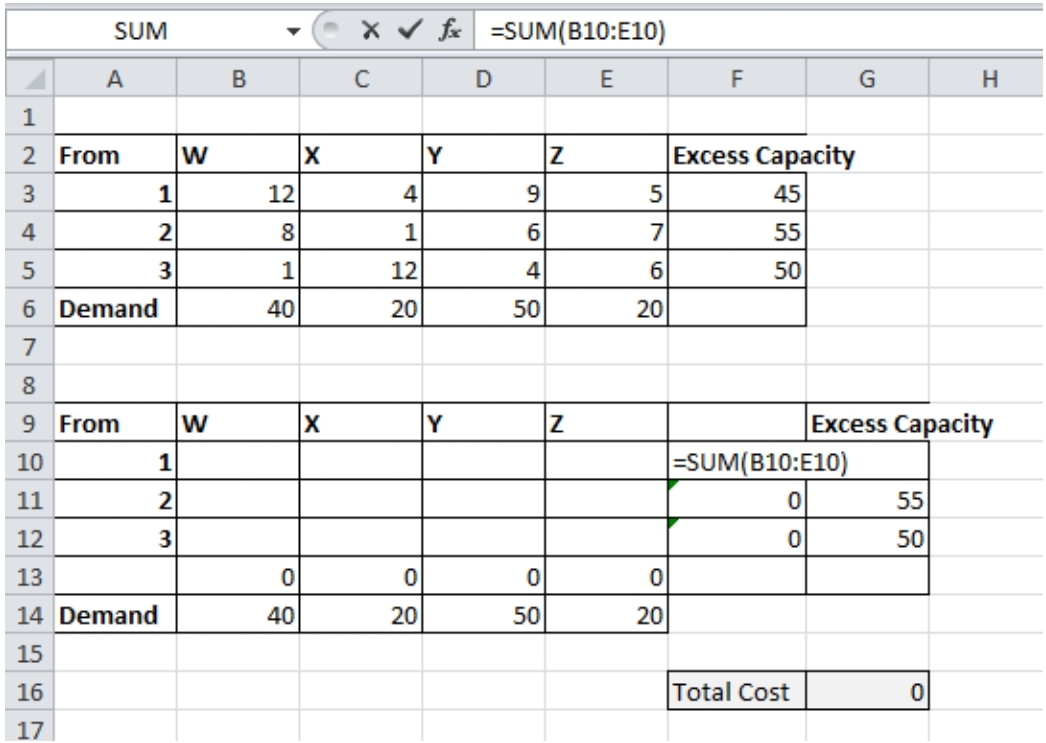
Task: Click the Total Cost value cell
Action: [867, 689]
